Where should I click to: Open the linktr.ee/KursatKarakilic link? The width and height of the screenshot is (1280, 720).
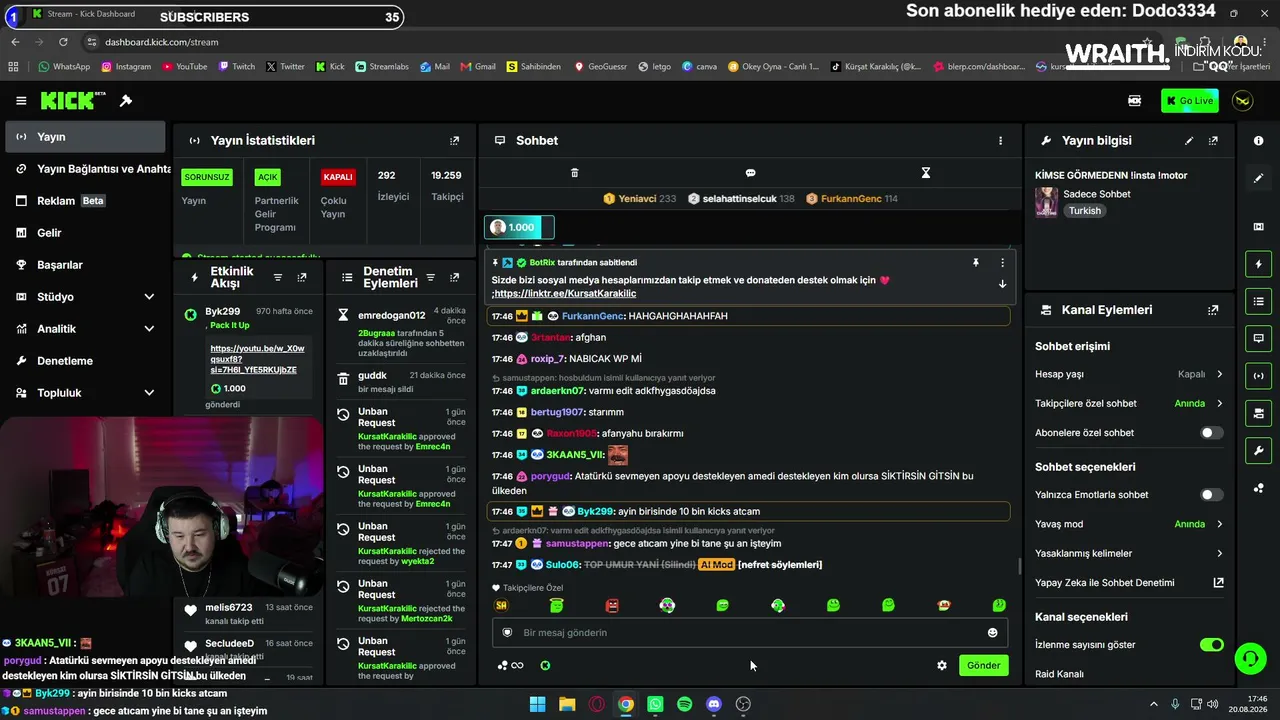click(565, 294)
